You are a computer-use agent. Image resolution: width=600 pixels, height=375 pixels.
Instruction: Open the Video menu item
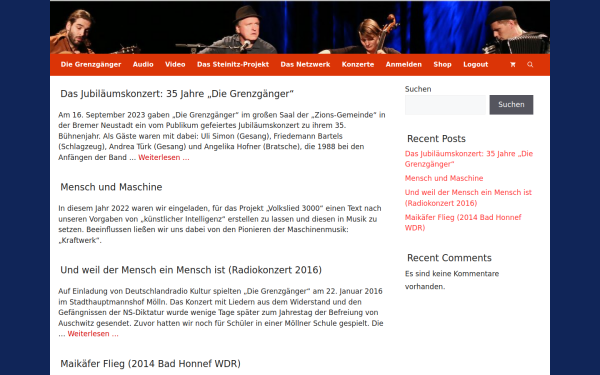click(x=175, y=65)
